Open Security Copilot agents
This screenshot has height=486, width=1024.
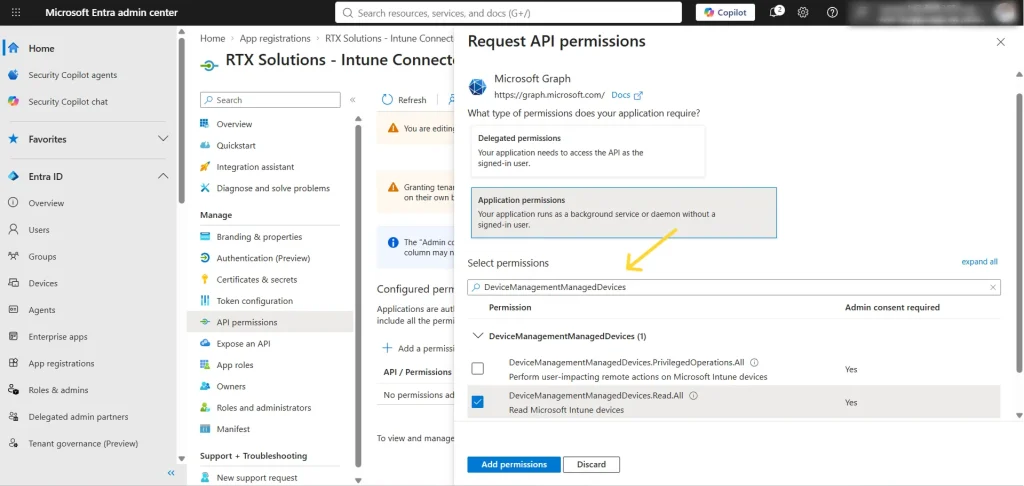coord(72,75)
